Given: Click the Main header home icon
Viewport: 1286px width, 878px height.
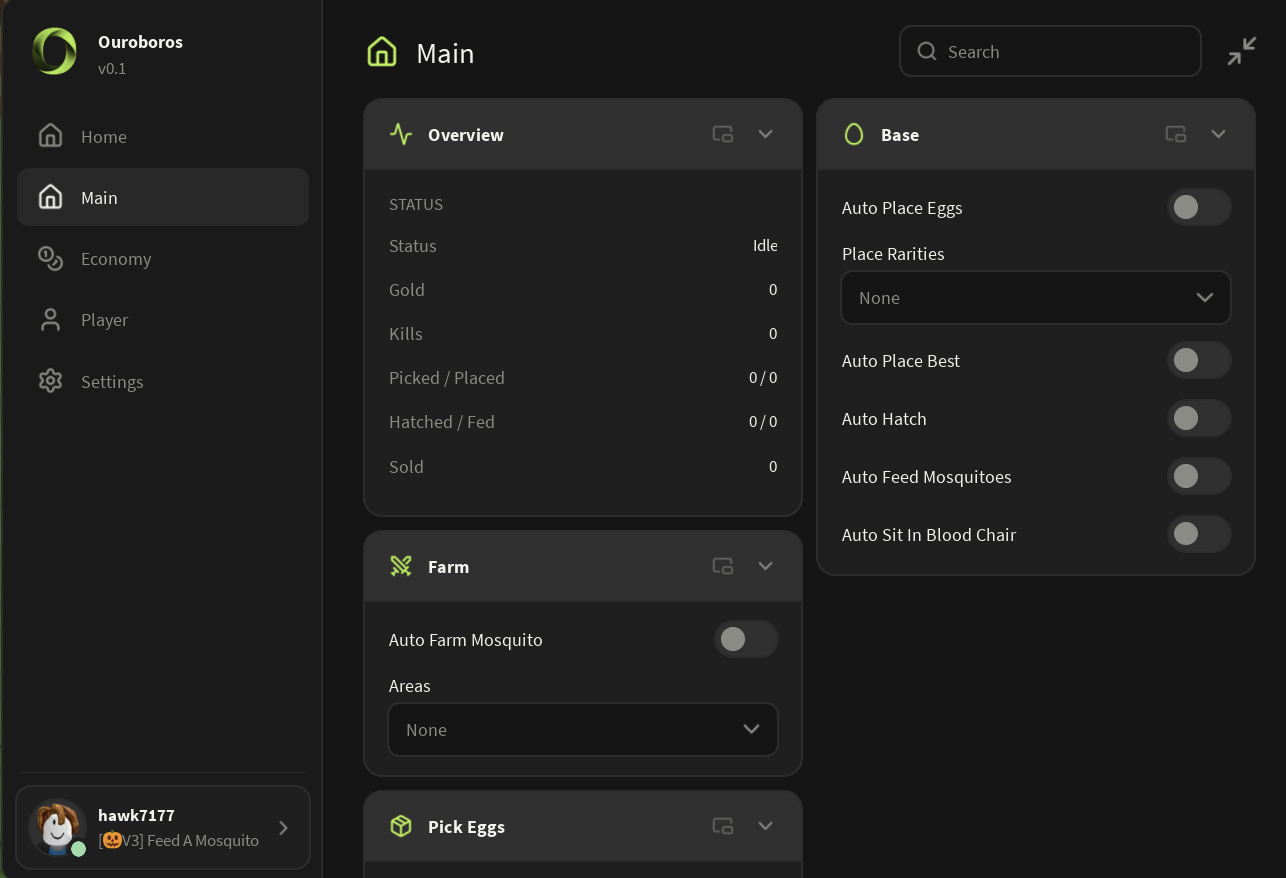Looking at the screenshot, I should [382, 52].
